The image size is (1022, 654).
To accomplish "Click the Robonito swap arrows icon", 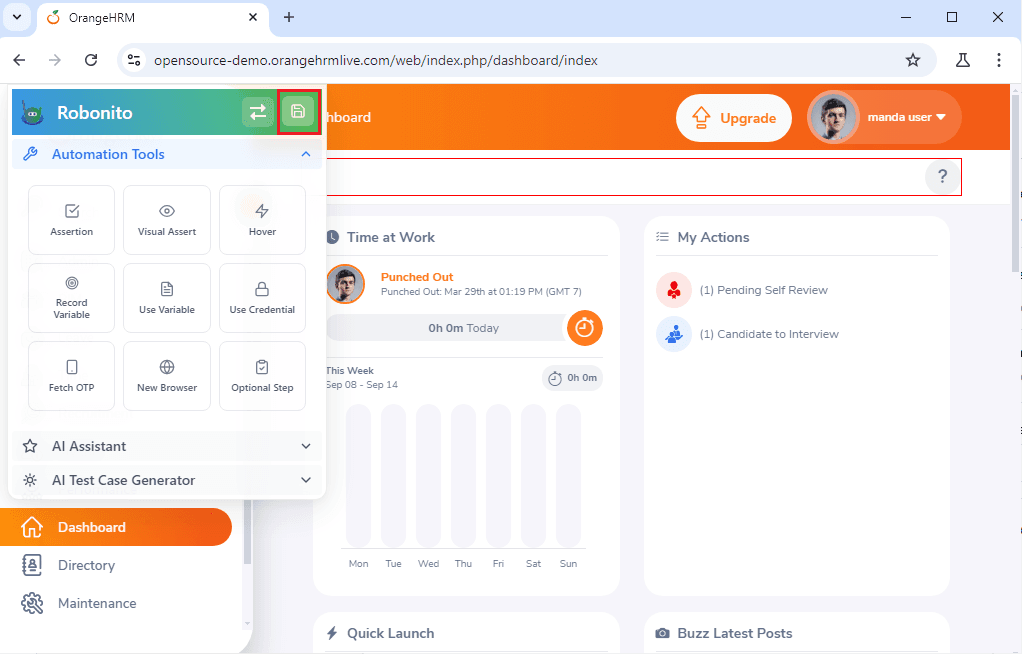I will (x=258, y=112).
